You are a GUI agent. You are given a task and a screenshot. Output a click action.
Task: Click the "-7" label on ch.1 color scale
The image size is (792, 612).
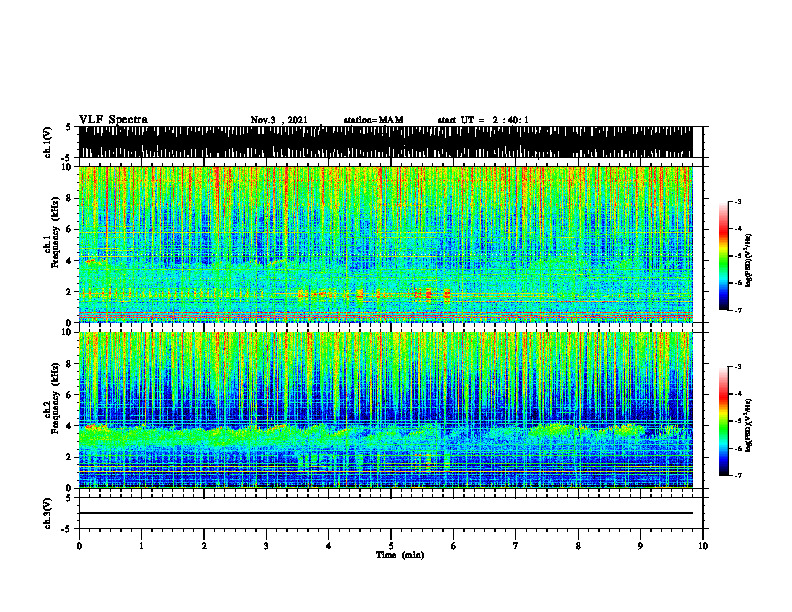click(x=738, y=310)
